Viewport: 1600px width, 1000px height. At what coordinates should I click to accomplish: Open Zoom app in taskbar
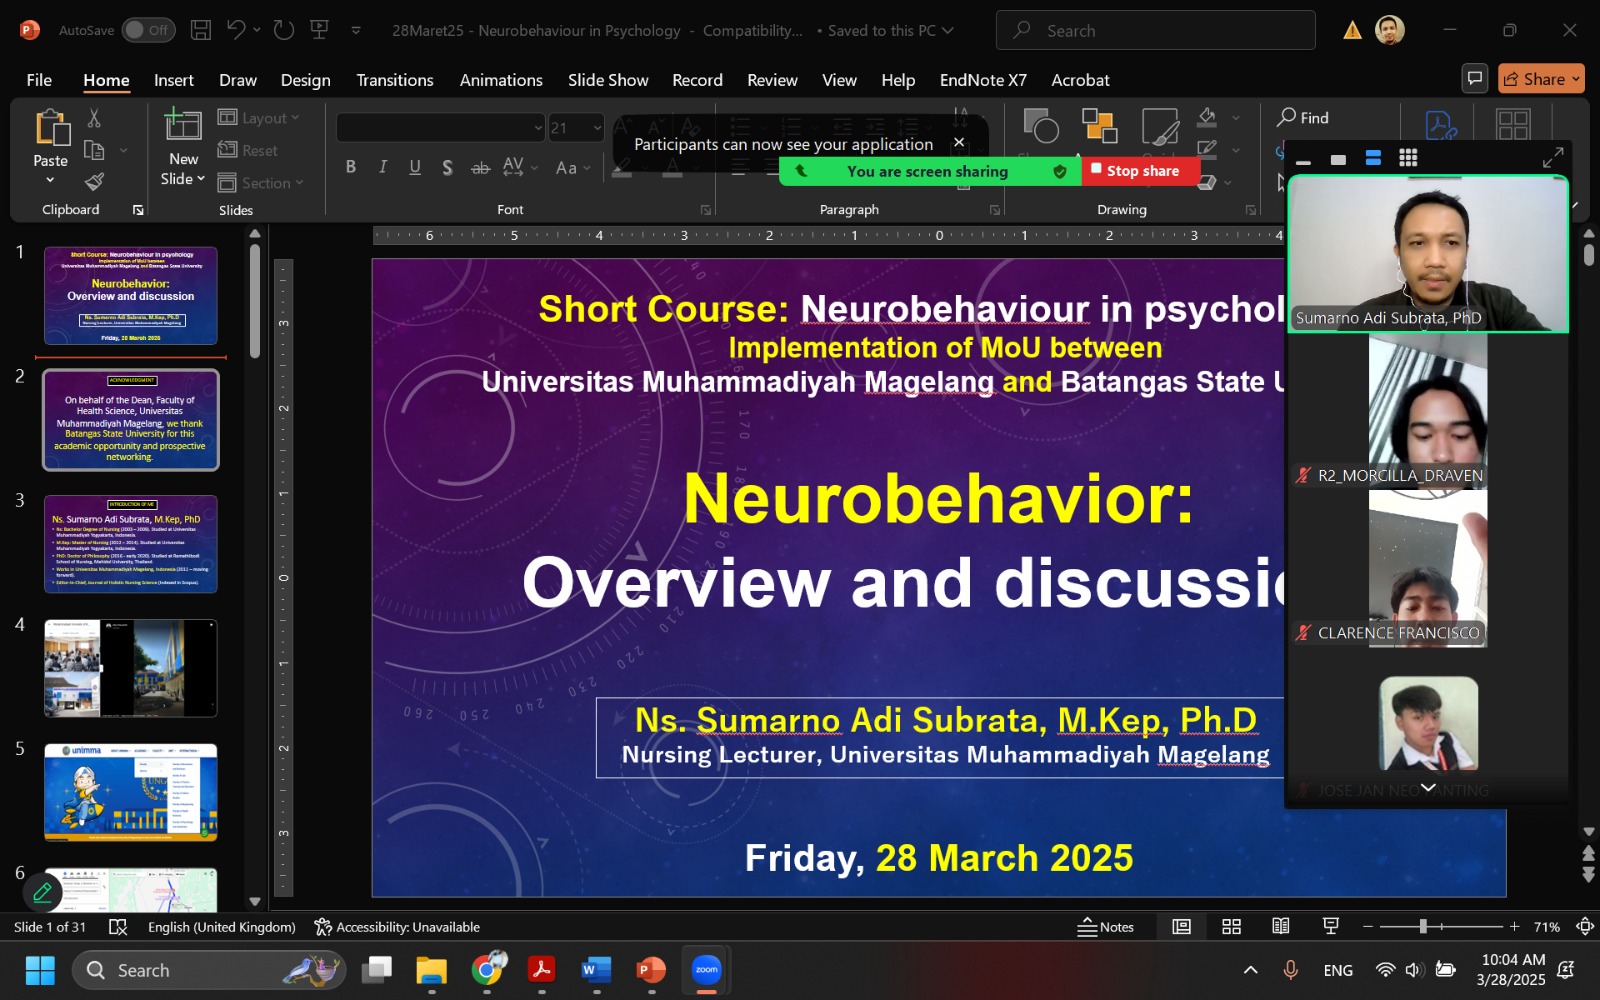(706, 969)
